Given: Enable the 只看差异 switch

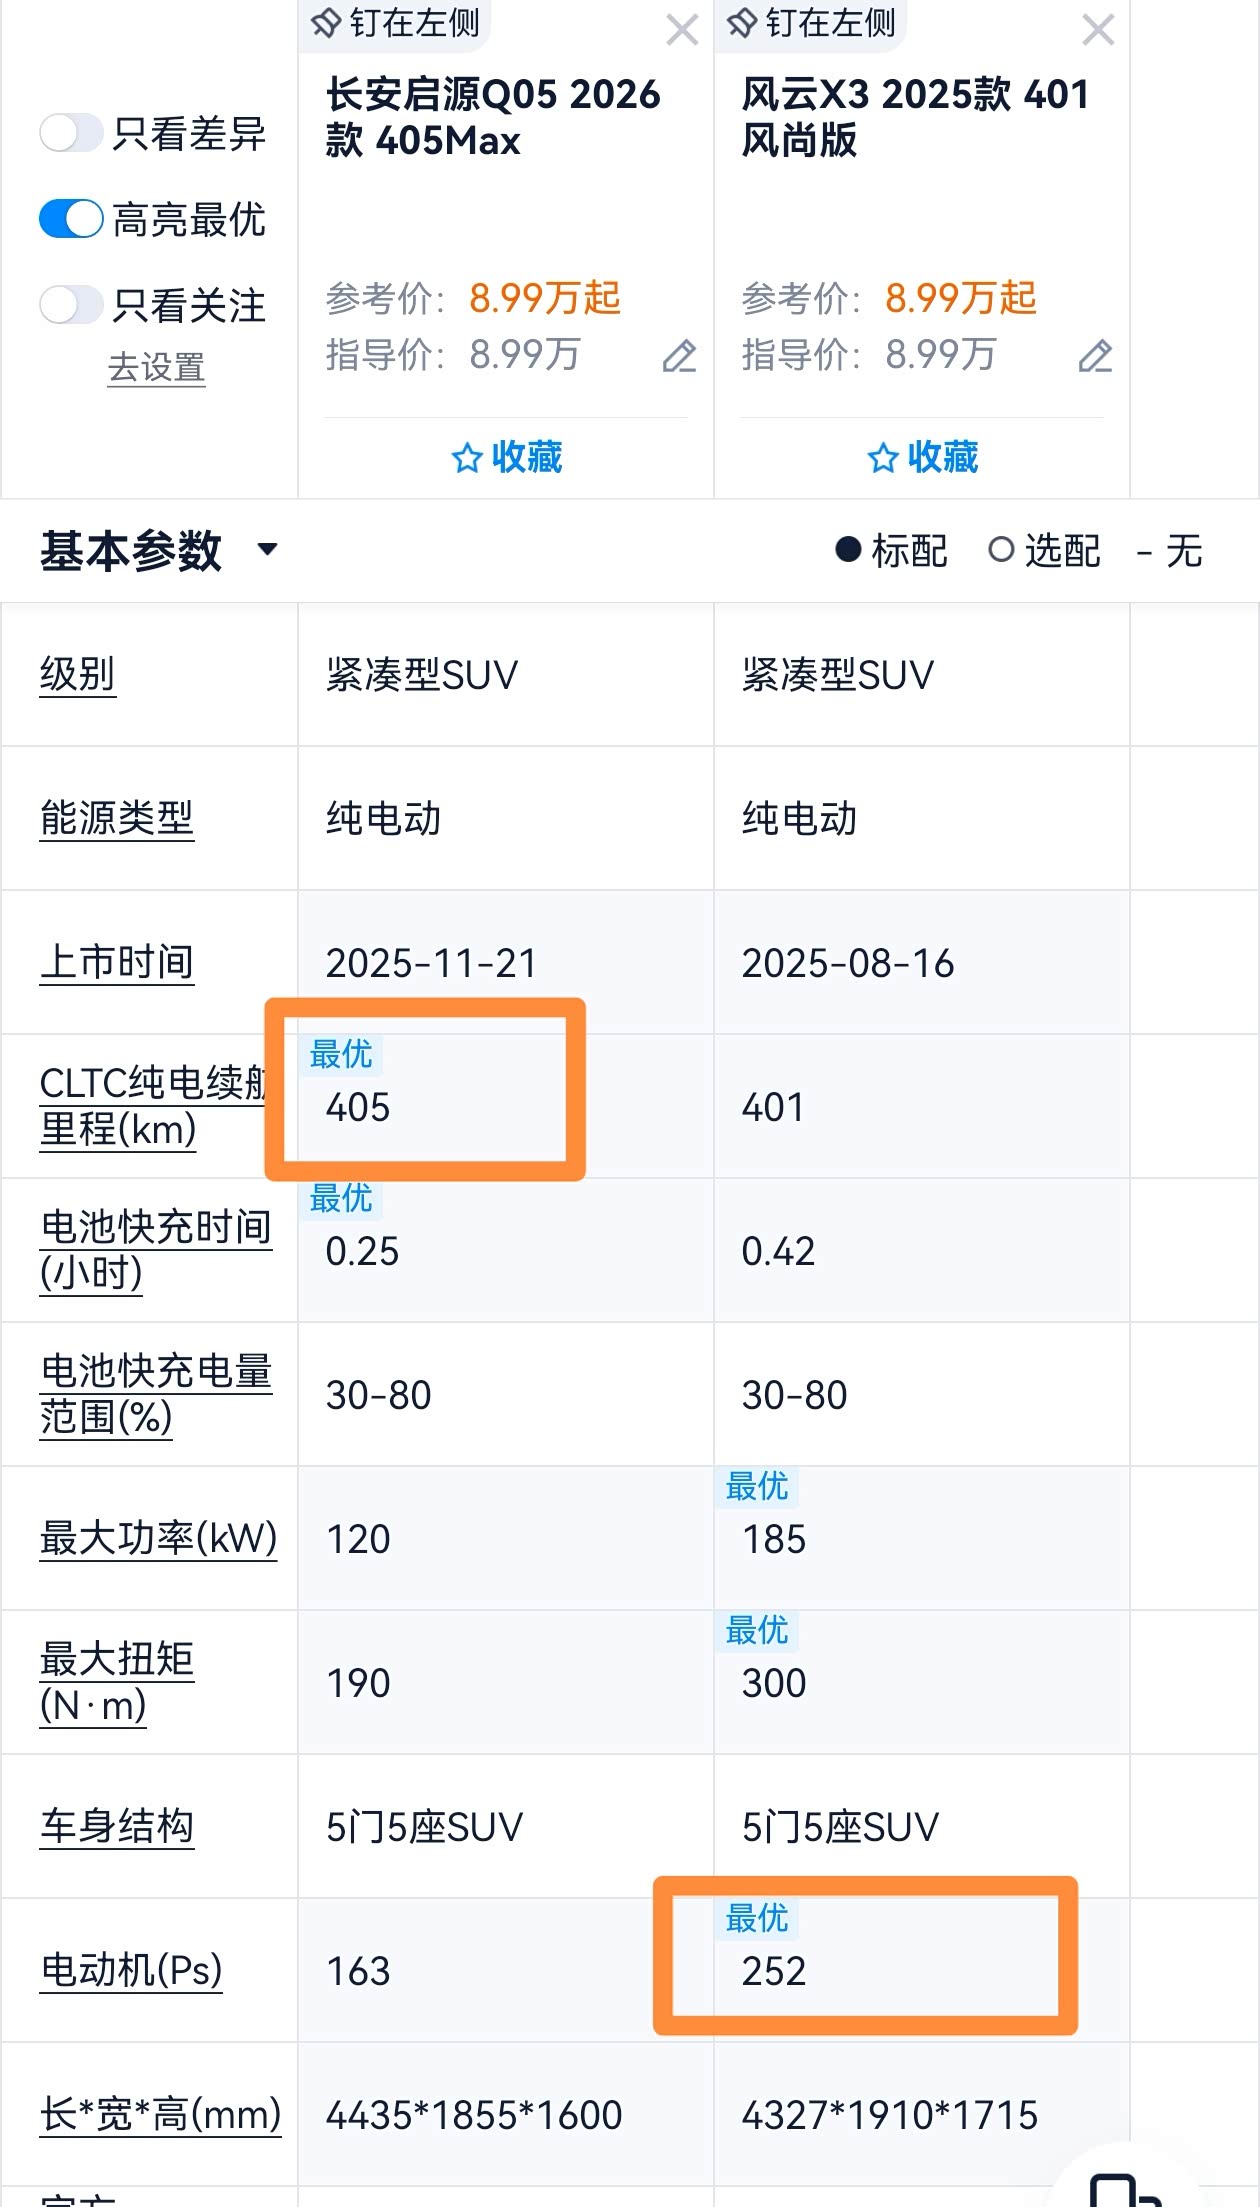Looking at the screenshot, I should pyautogui.click(x=71, y=133).
